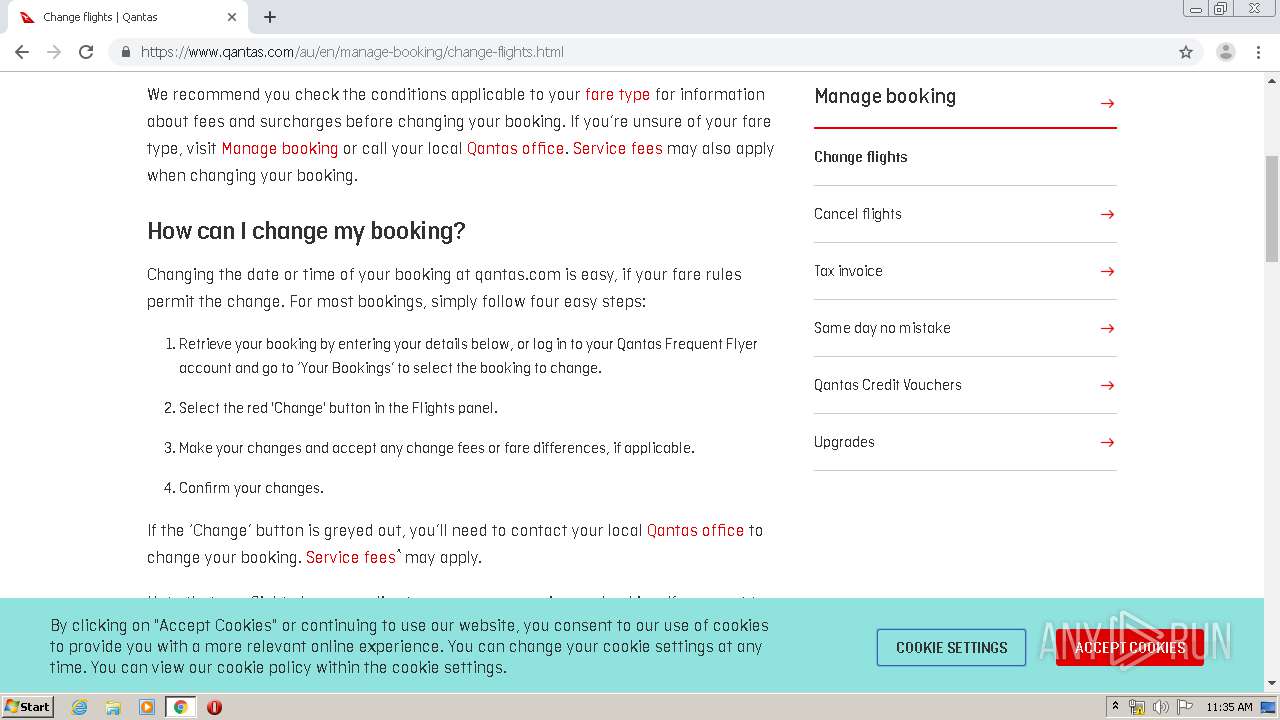1280x720 pixels.
Task: Click the 'How can I change my booking?' heading
Action: [x=306, y=231]
